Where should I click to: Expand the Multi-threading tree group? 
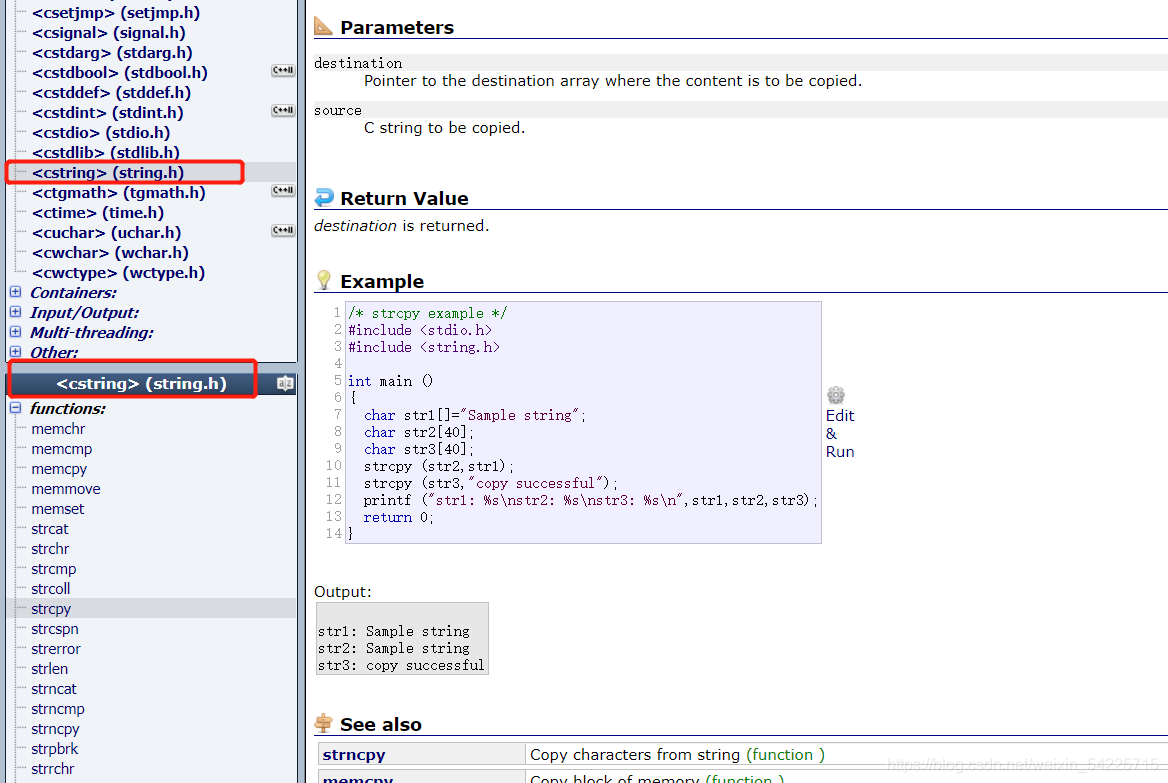15,332
